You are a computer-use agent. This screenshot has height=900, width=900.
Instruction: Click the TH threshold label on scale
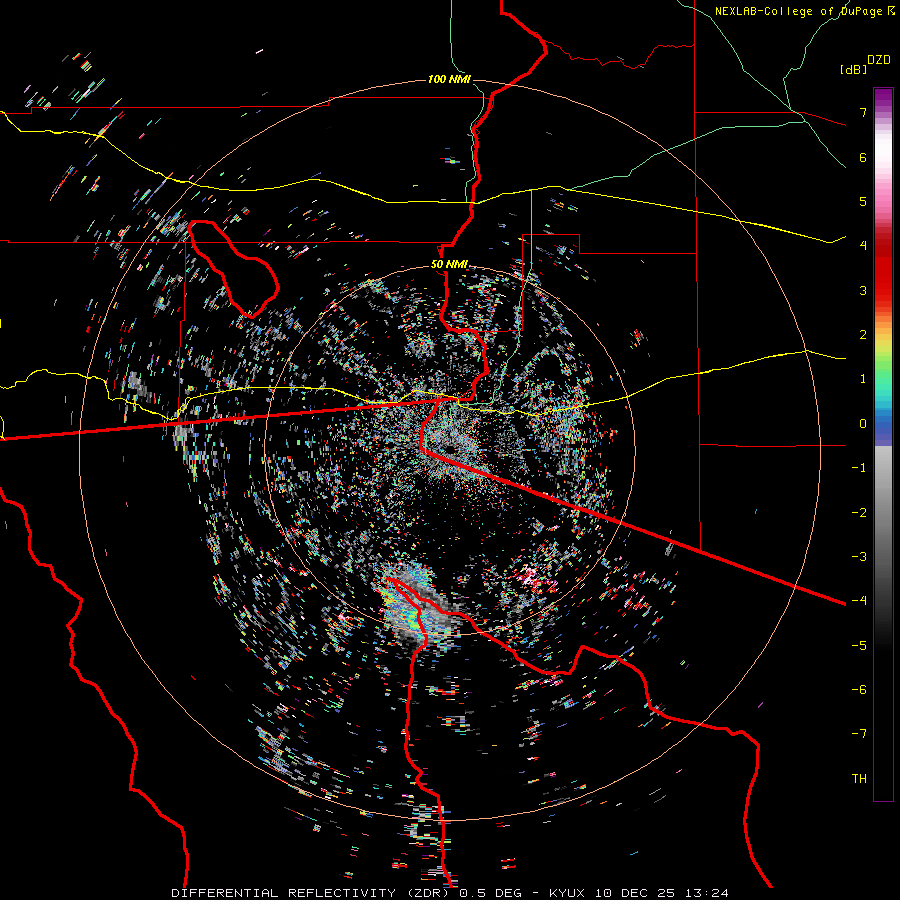(859, 779)
